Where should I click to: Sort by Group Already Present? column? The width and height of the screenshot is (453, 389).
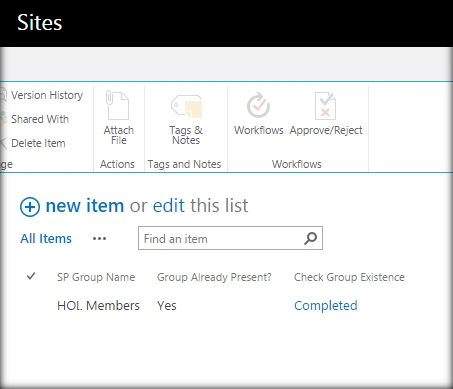tap(214, 277)
